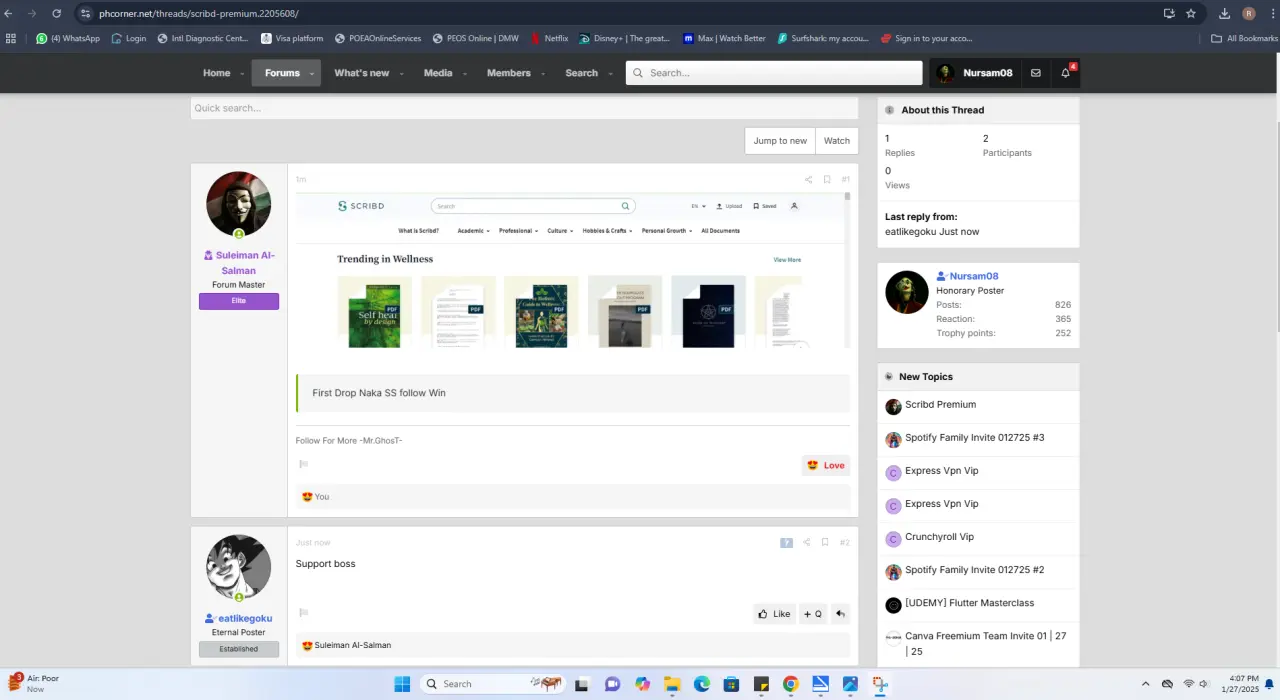Open the Forums nav item
The width and height of the screenshot is (1280, 700).
[x=282, y=73]
